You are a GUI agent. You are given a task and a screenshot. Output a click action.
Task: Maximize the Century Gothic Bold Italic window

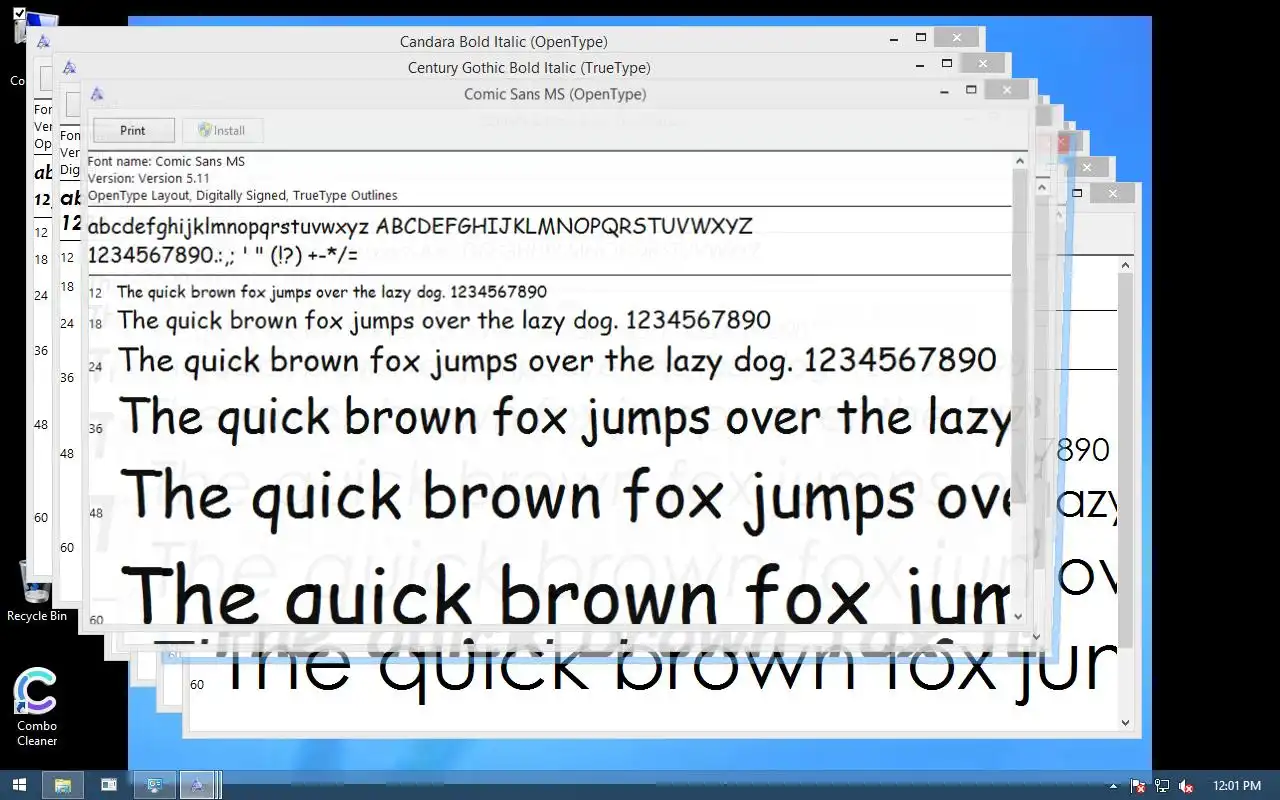point(946,63)
